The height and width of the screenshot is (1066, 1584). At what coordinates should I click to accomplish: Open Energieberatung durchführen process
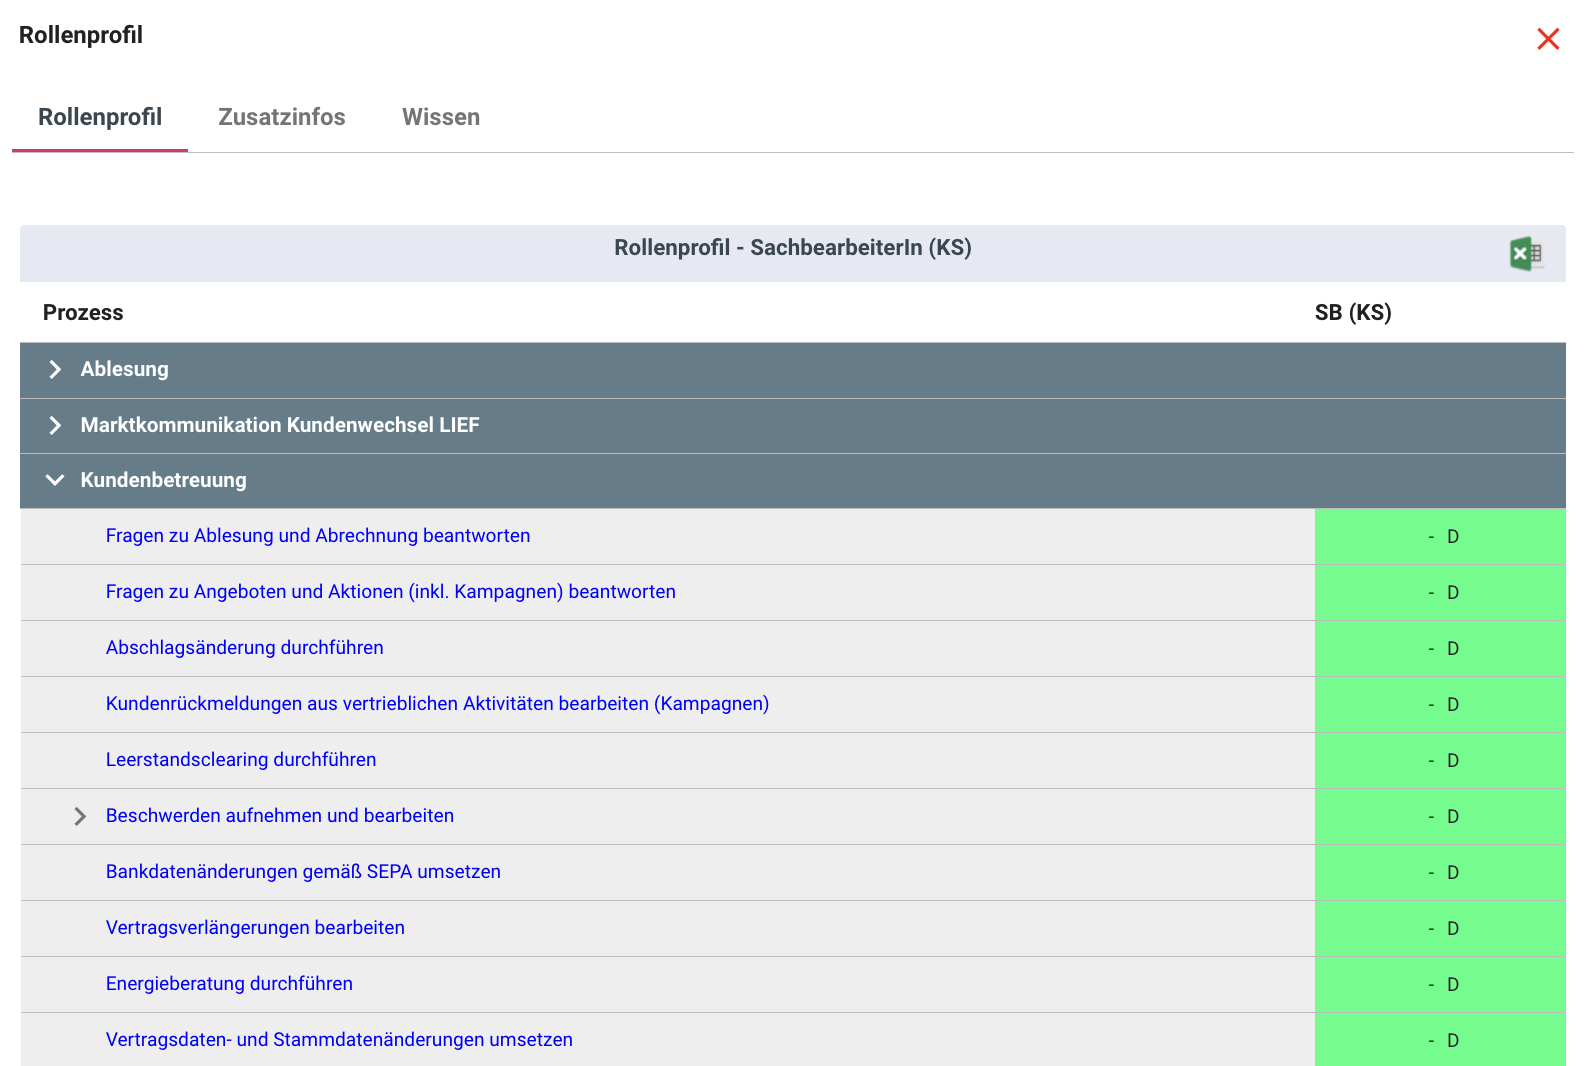click(229, 984)
